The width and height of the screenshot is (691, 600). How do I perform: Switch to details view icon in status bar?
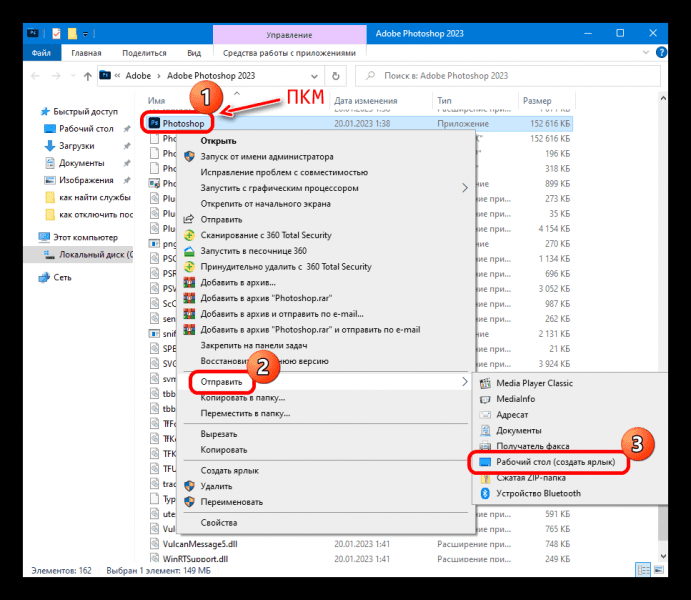[x=643, y=570]
